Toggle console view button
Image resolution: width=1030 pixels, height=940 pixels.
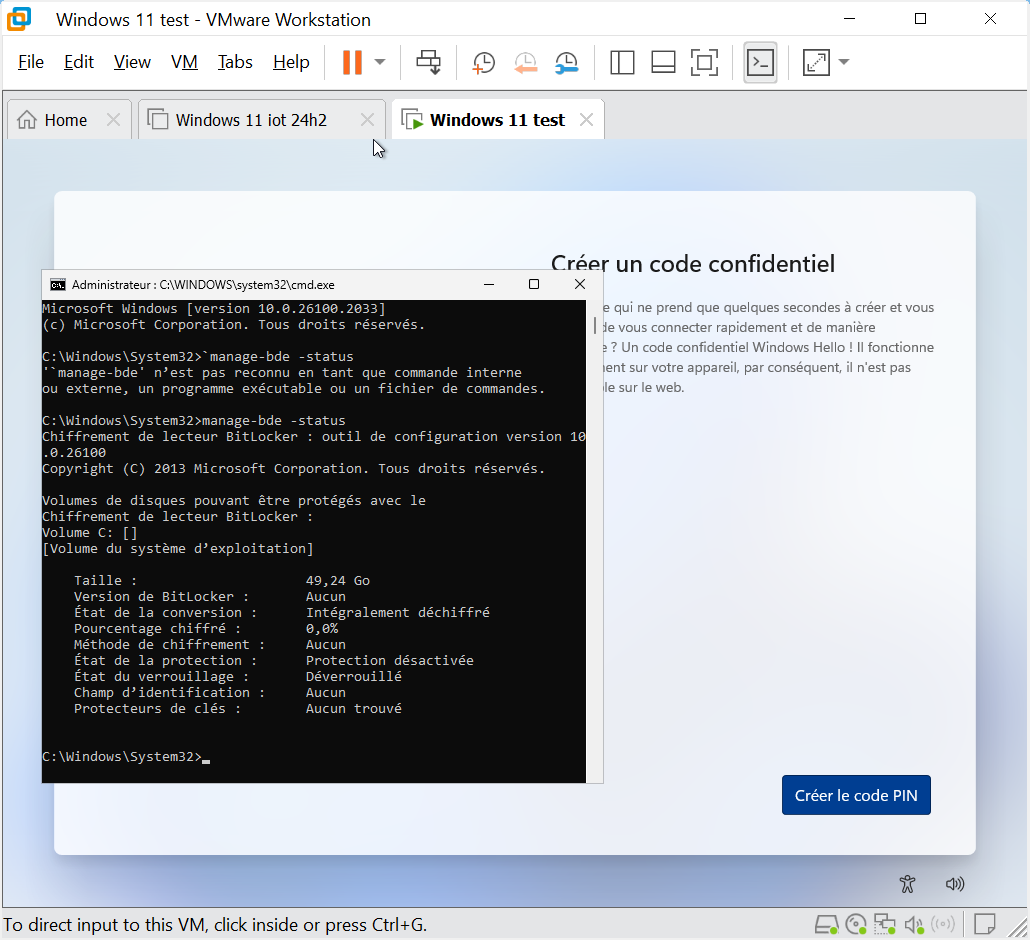coord(760,62)
